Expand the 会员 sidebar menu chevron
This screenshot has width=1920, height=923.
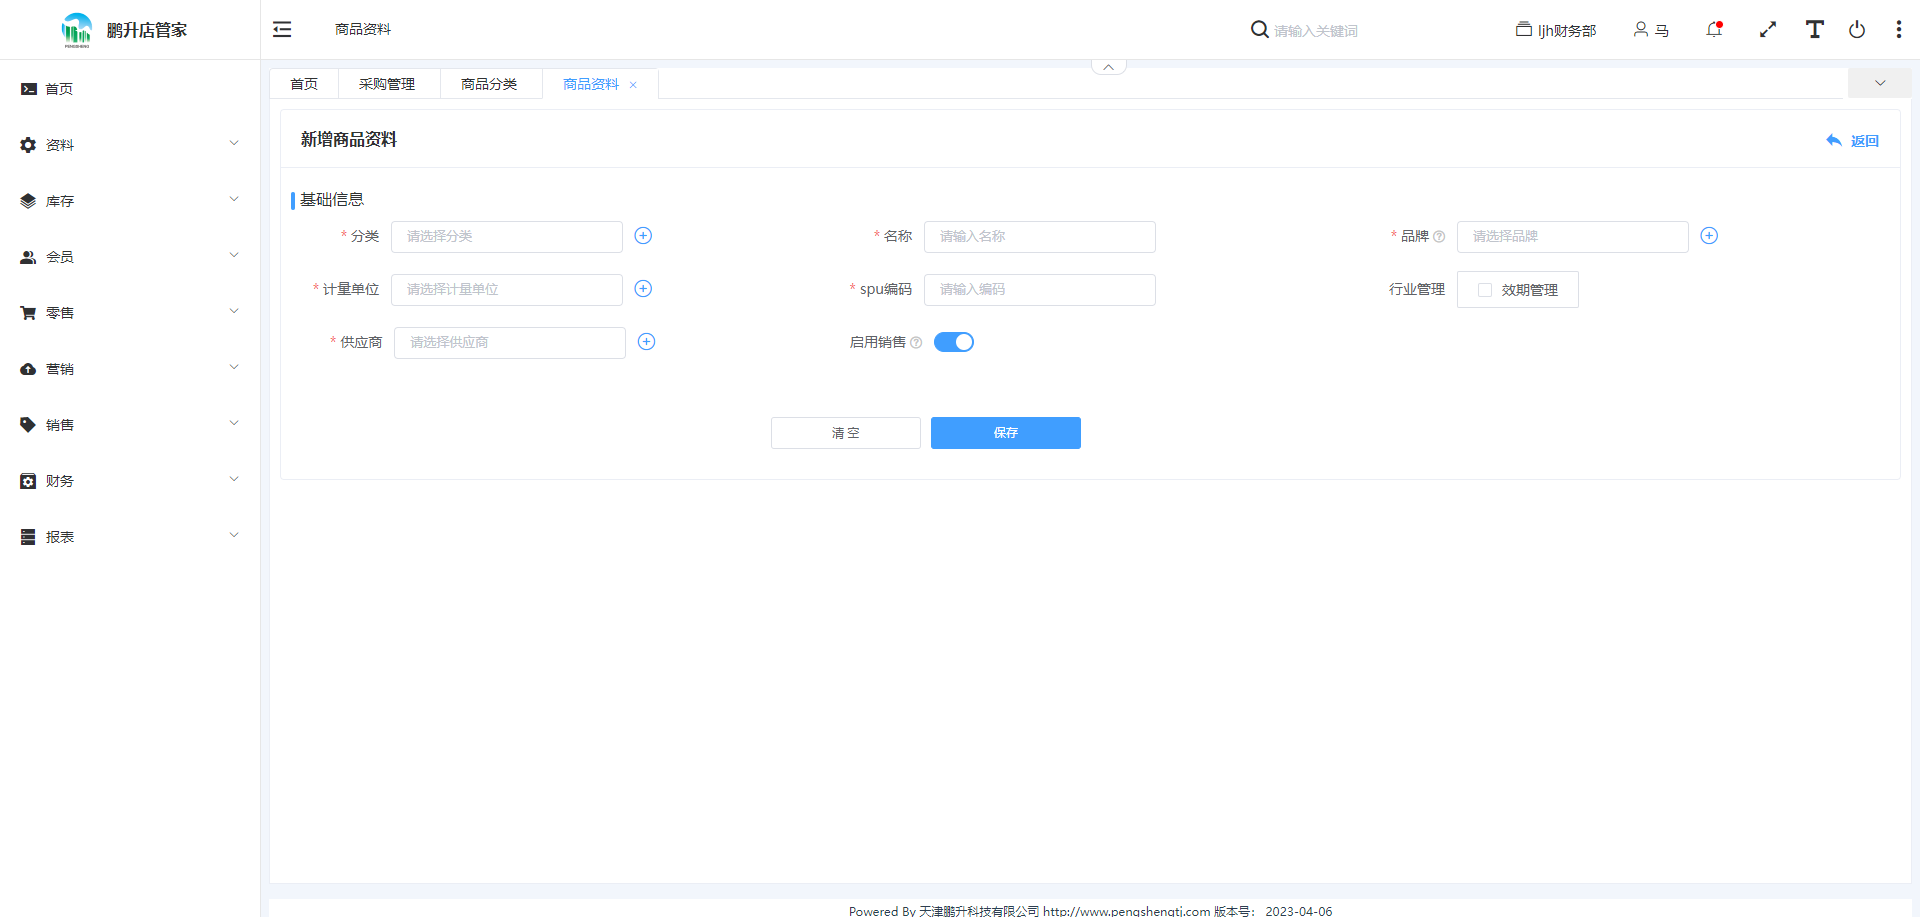[x=234, y=255]
